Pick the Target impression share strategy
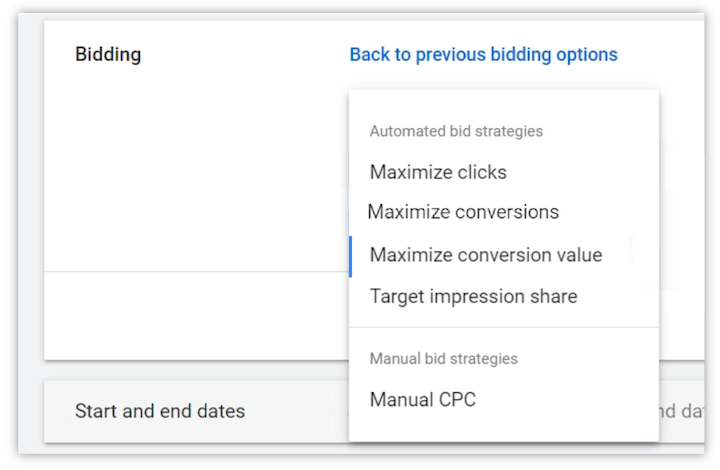This screenshot has width=720, height=470. point(473,297)
